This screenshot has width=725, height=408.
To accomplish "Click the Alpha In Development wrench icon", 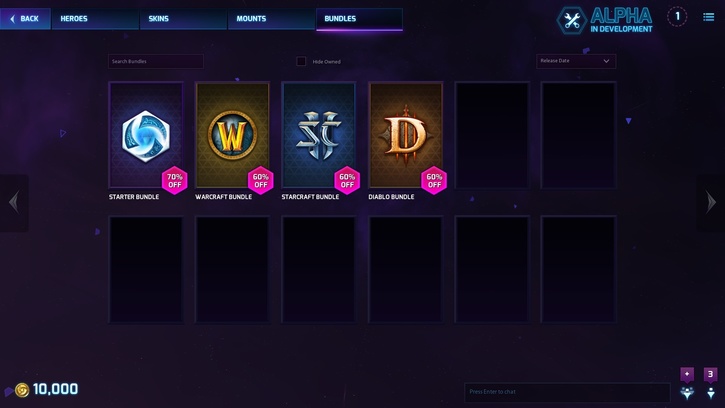I will coord(571,20).
